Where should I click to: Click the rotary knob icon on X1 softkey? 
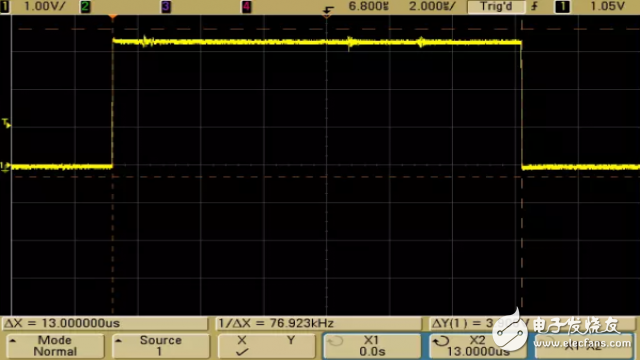[x=335, y=341]
